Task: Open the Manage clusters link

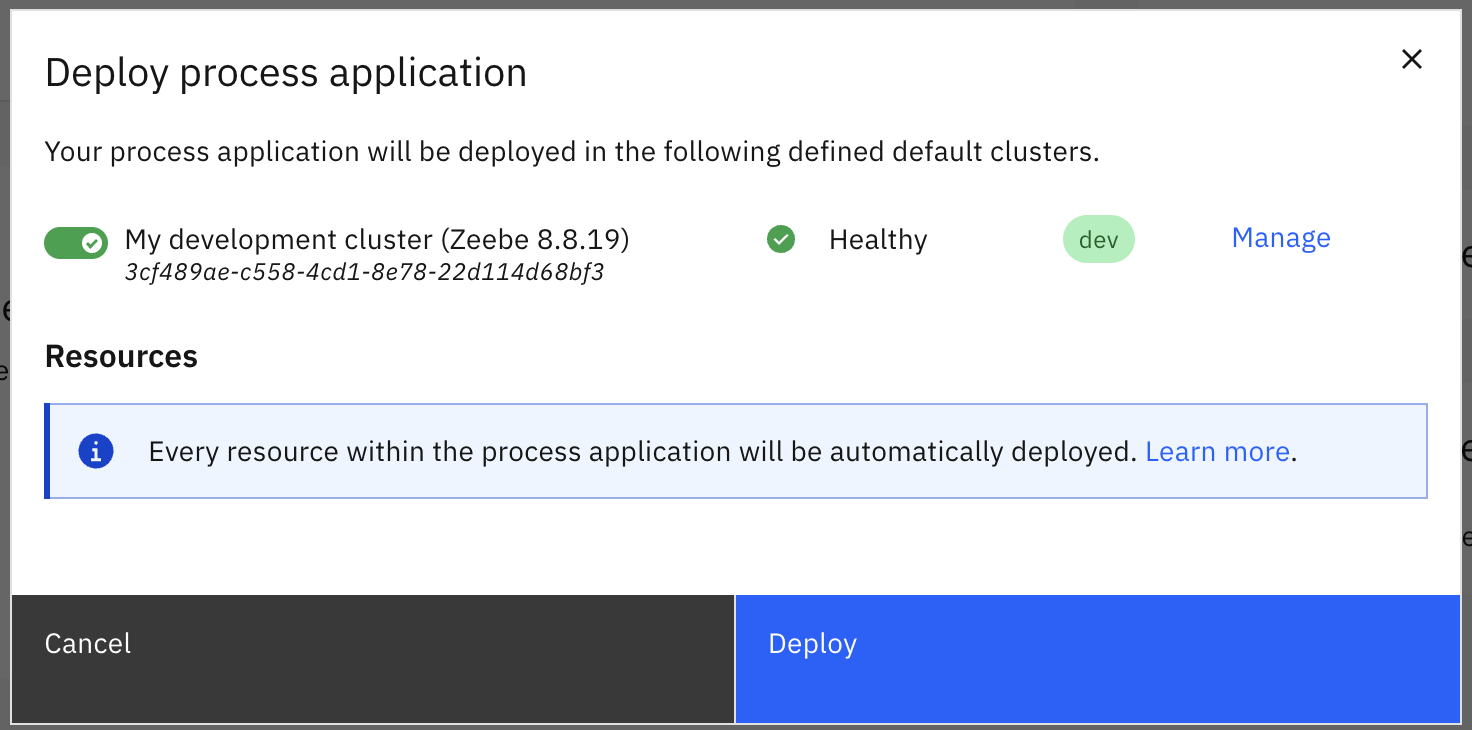Action: (x=1280, y=238)
